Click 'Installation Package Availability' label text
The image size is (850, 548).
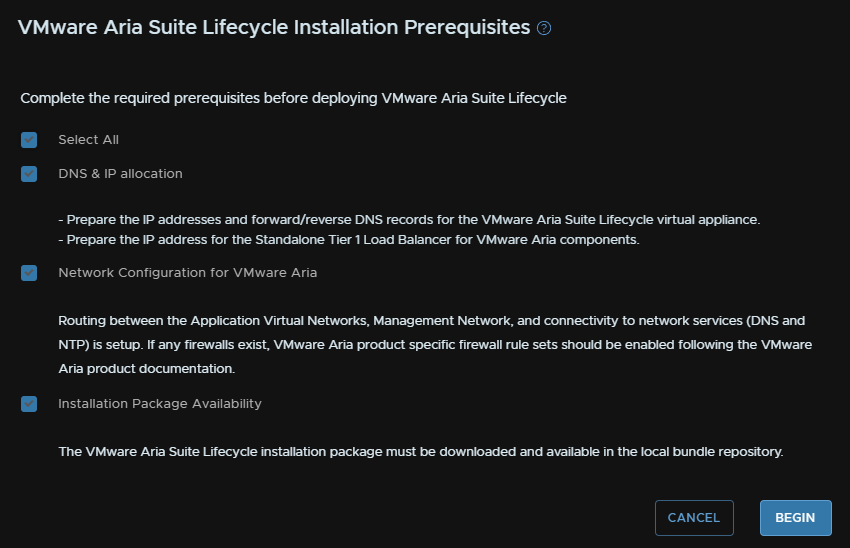click(x=160, y=404)
